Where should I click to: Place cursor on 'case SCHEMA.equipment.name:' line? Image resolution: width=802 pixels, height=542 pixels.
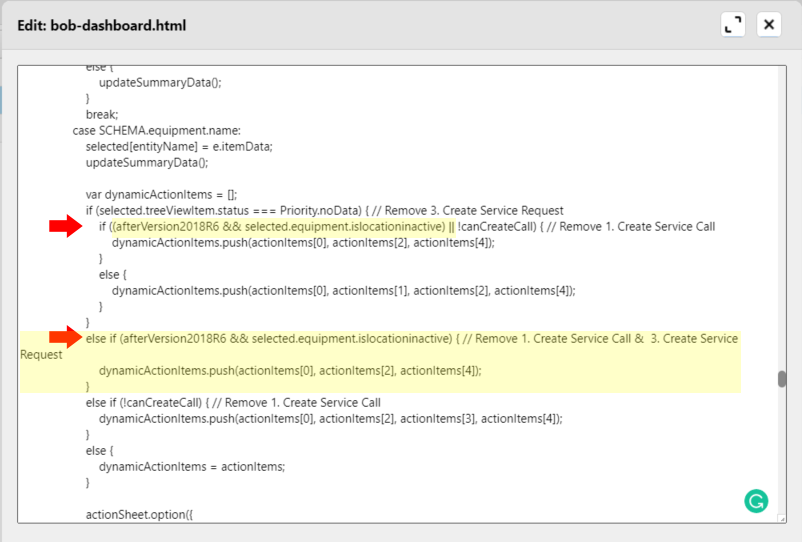click(x=156, y=130)
